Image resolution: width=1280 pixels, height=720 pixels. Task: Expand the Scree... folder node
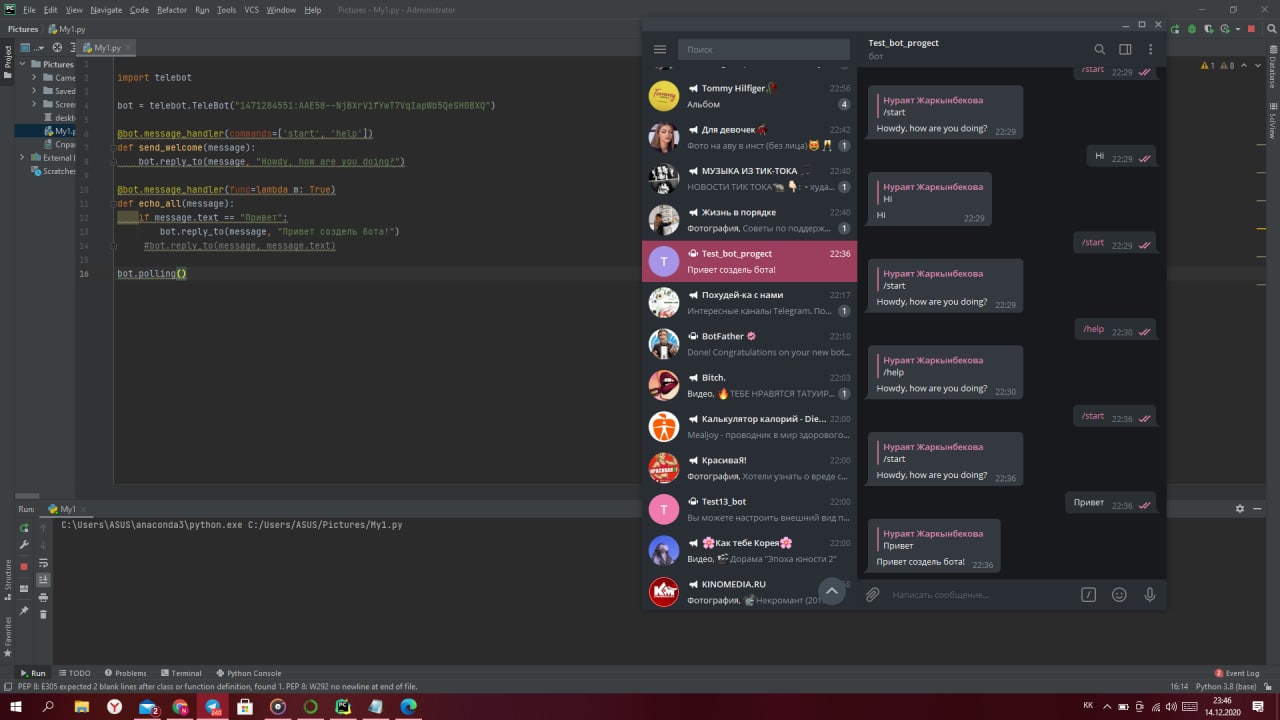[35, 104]
